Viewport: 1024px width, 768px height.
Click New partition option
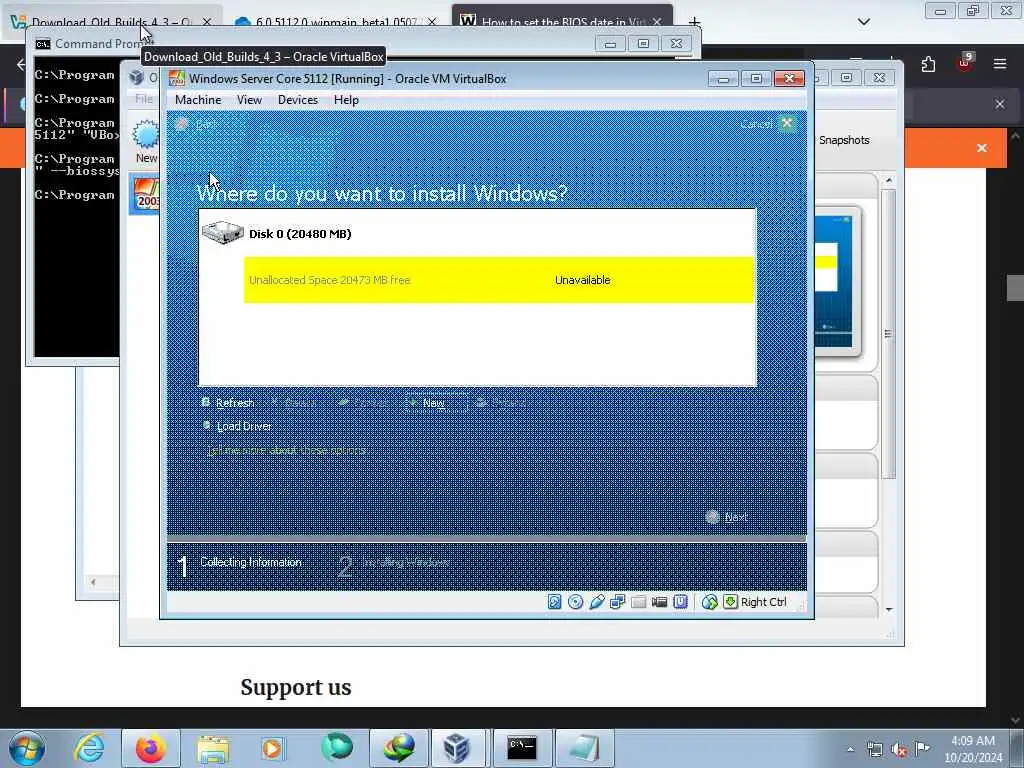tap(436, 403)
